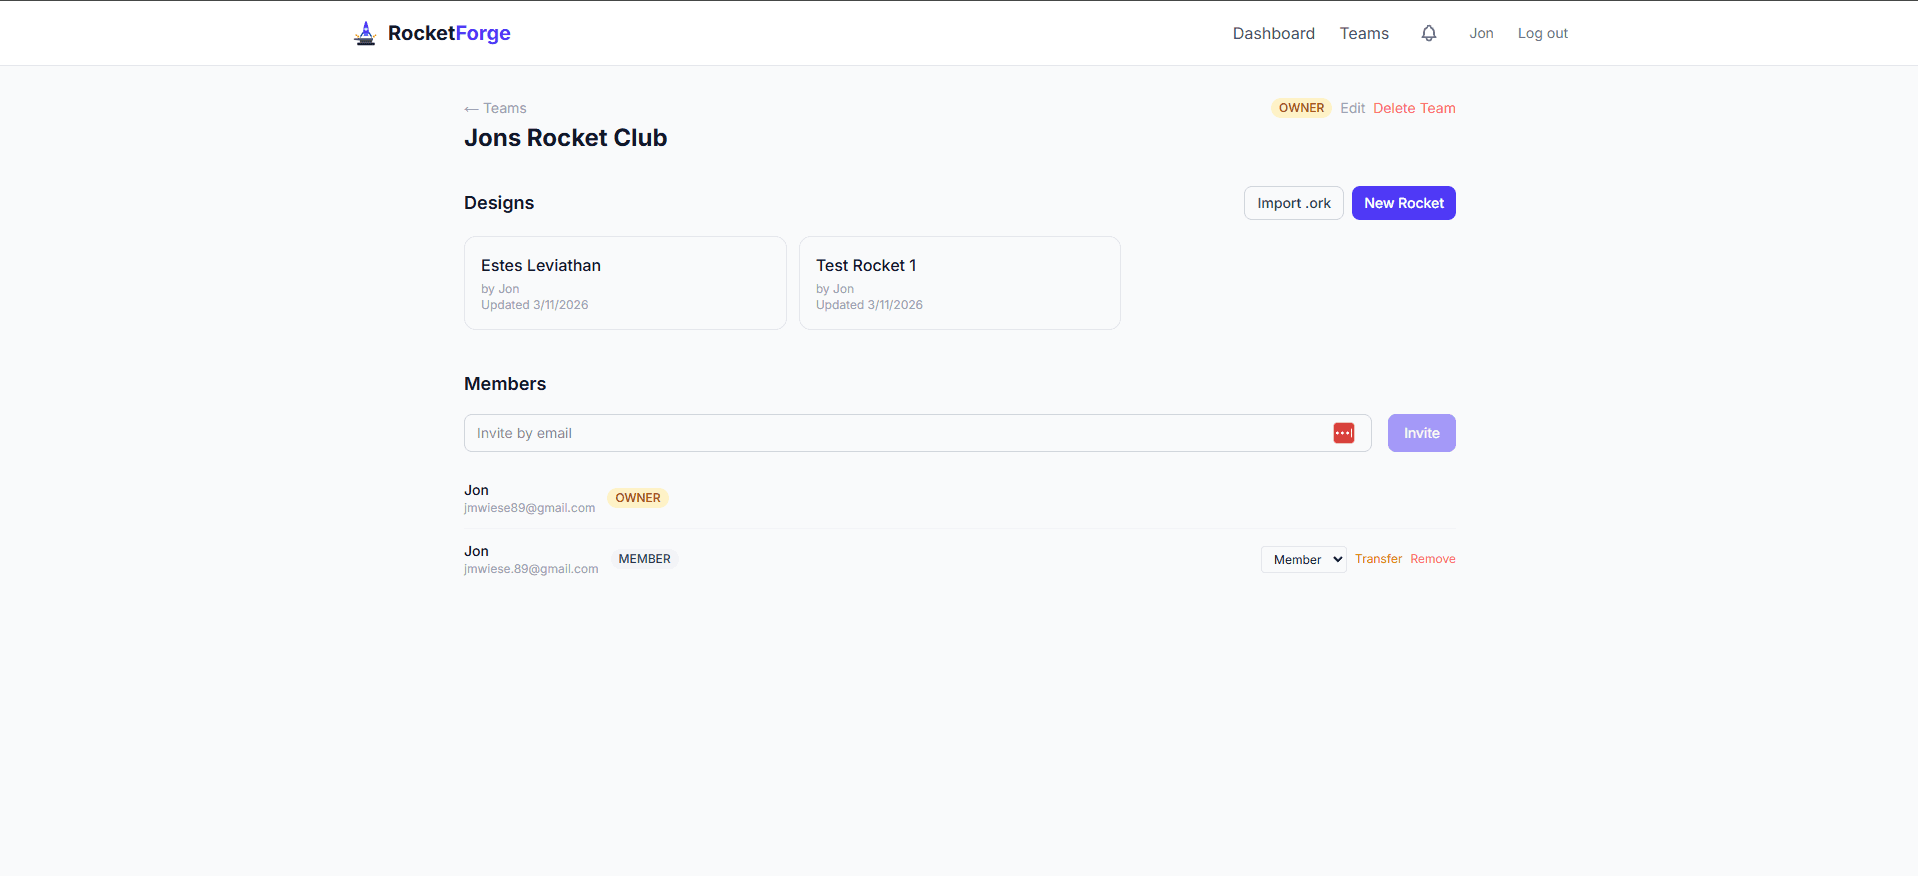Viewport: 1918px width, 876px height.
Task: Create a New Rocket
Action: [x=1403, y=203]
